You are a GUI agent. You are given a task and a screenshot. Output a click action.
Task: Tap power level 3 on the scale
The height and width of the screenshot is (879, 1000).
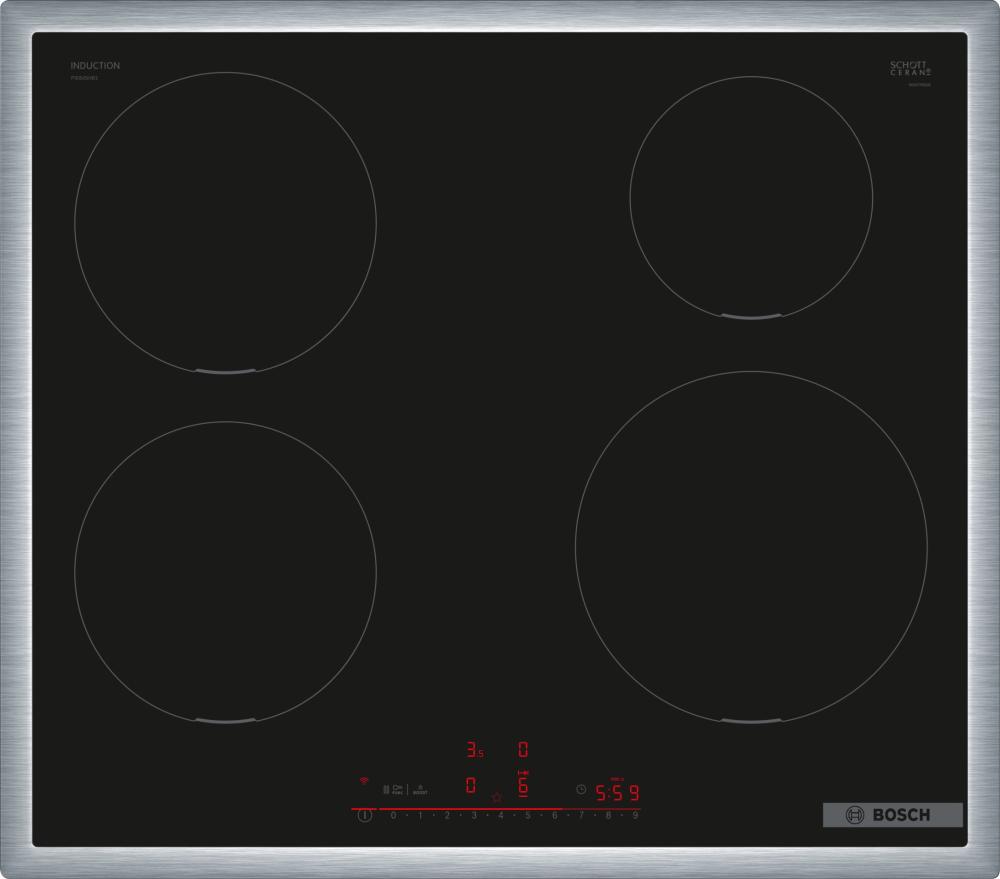(474, 816)
